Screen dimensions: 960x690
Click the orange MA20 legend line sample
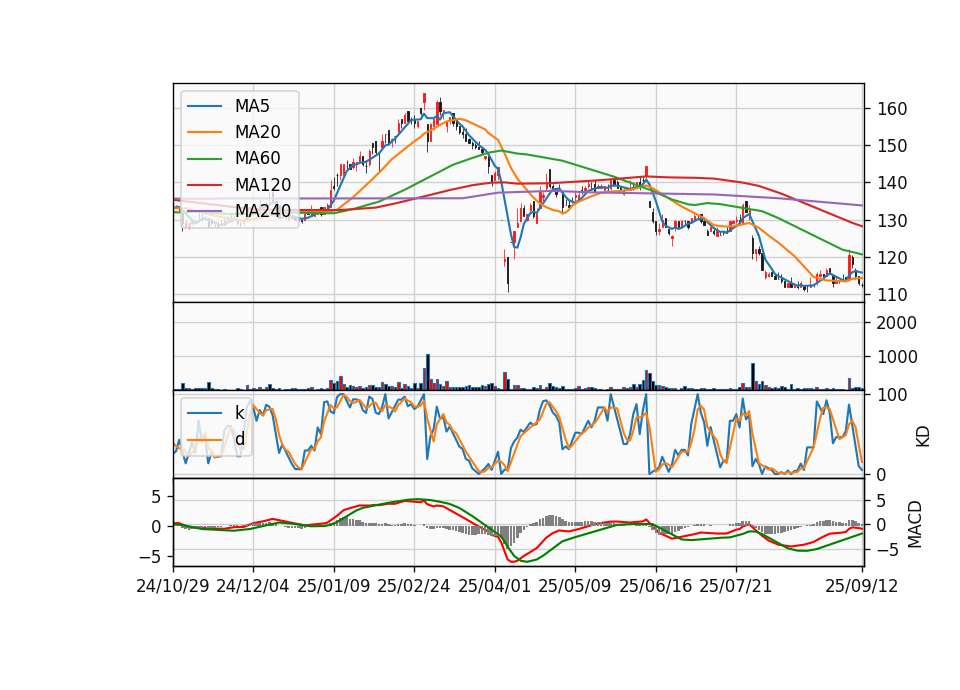click(x=204, y=132)
